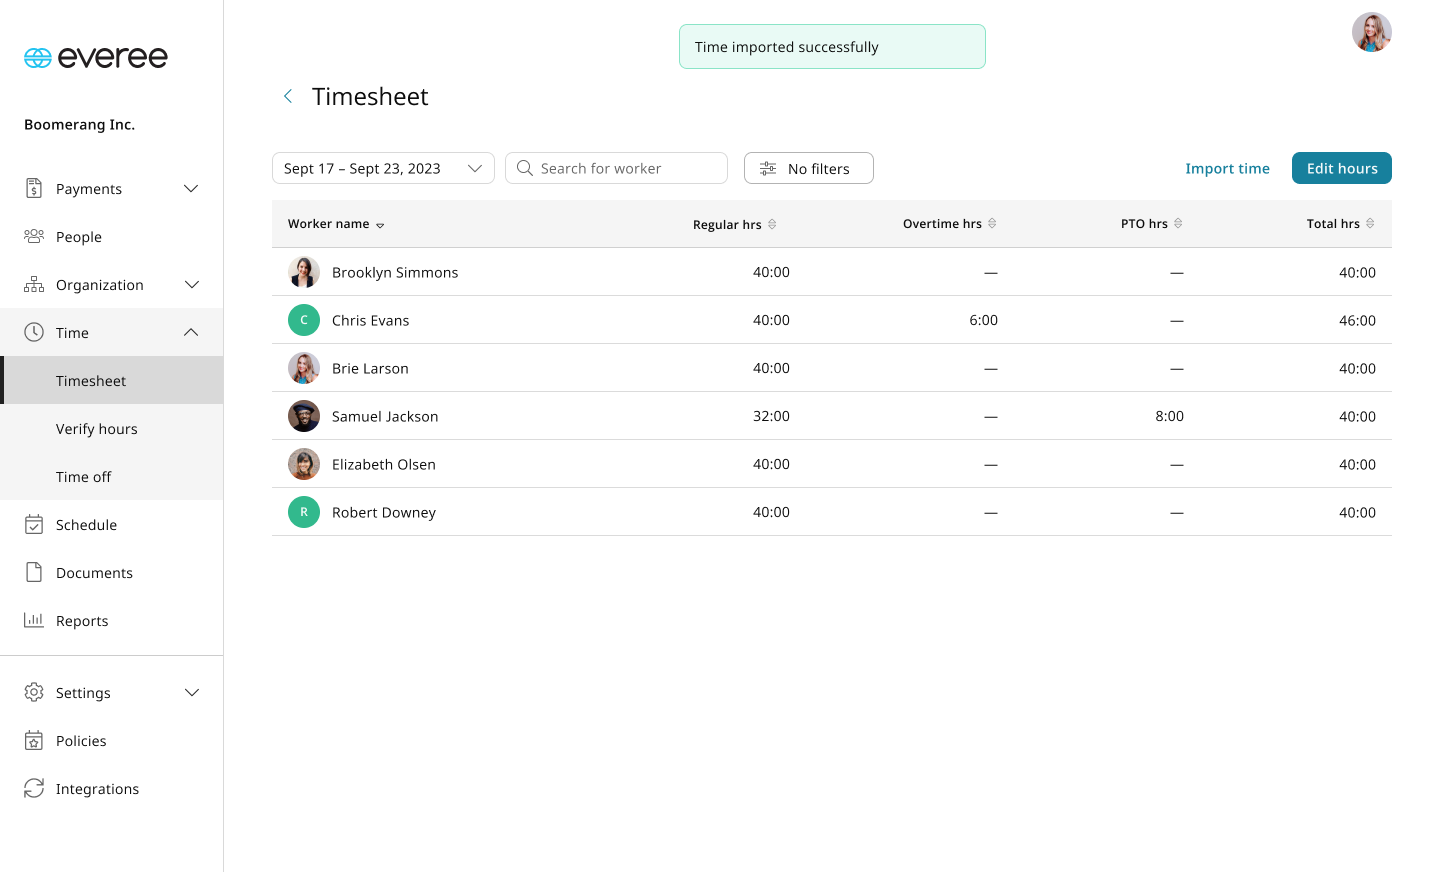Open Reports via the chart icon

34,620
